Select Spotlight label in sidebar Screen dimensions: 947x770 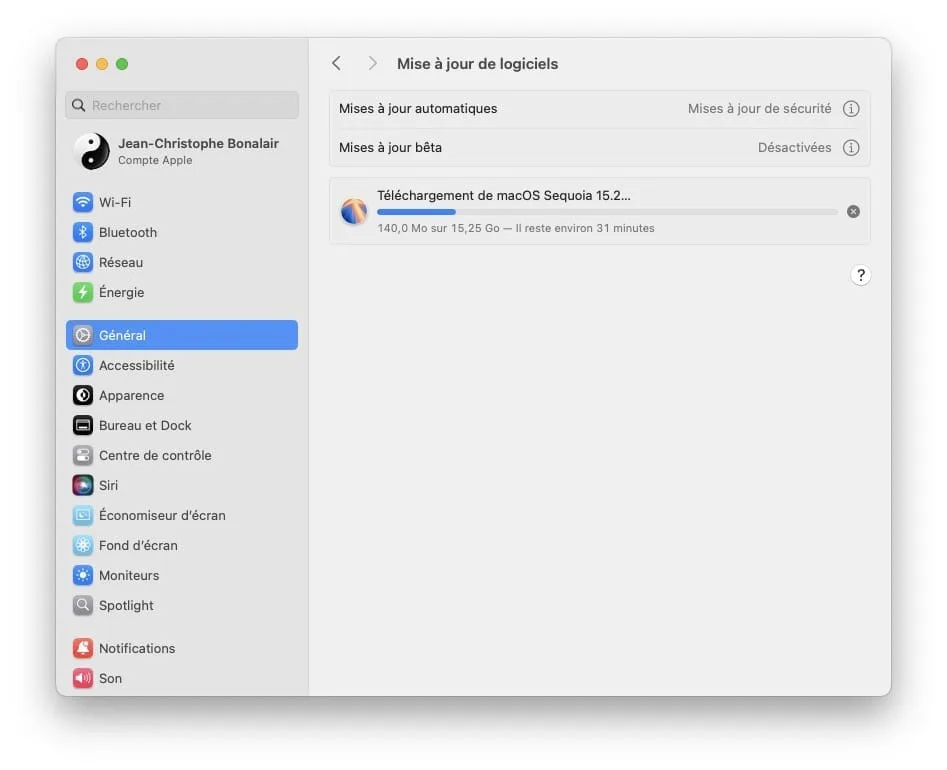coord(126,606)
